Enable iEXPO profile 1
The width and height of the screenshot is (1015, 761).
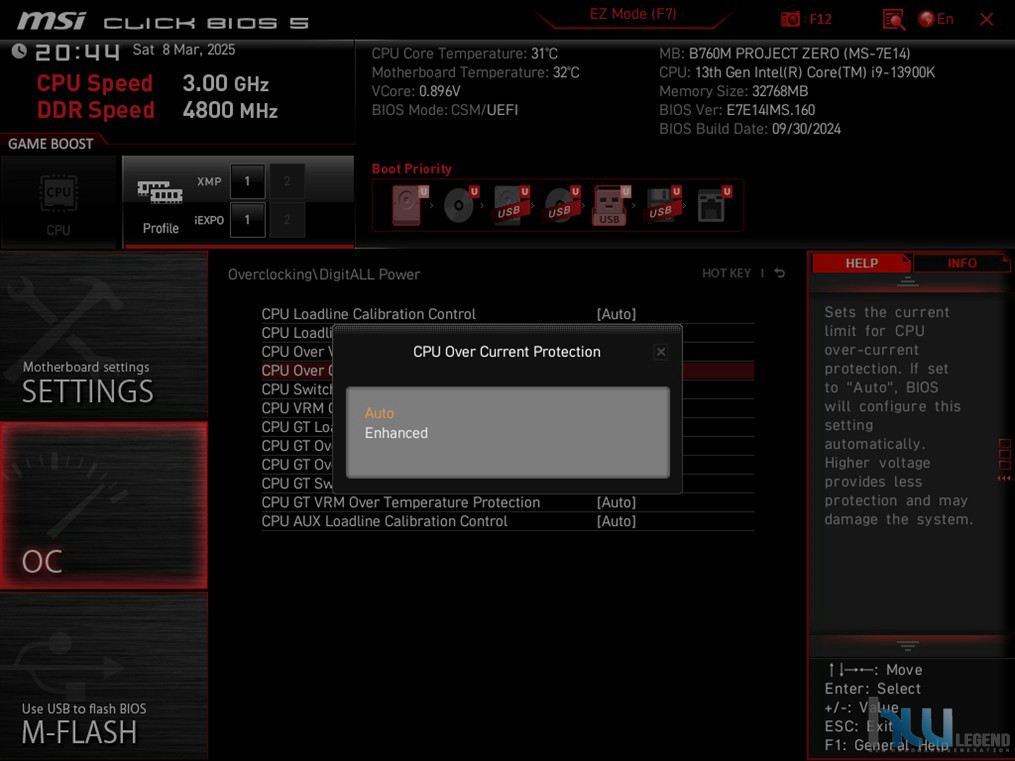pyautogui.click(x=247, y=220)
